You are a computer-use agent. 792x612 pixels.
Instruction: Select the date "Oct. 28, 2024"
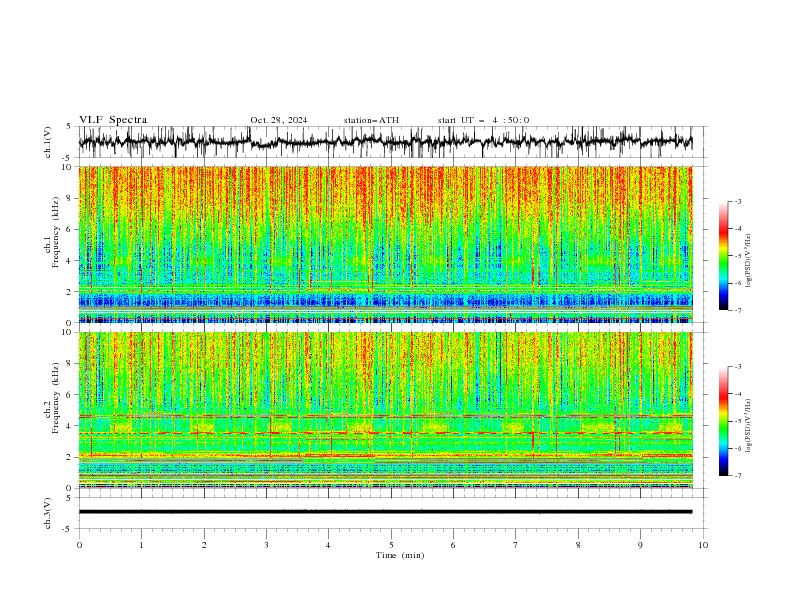pos(279,120)
